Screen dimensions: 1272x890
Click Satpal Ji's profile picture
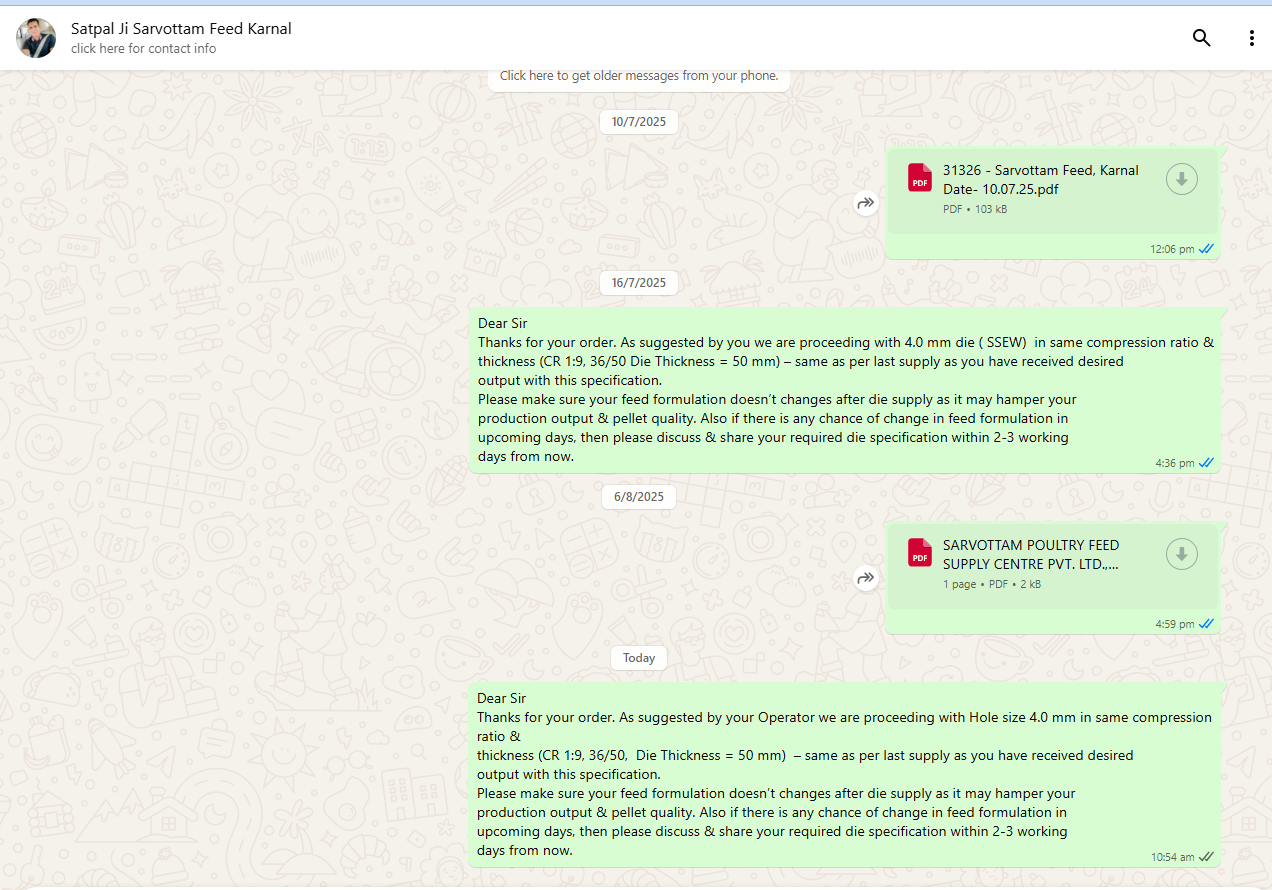pos(36,38)
